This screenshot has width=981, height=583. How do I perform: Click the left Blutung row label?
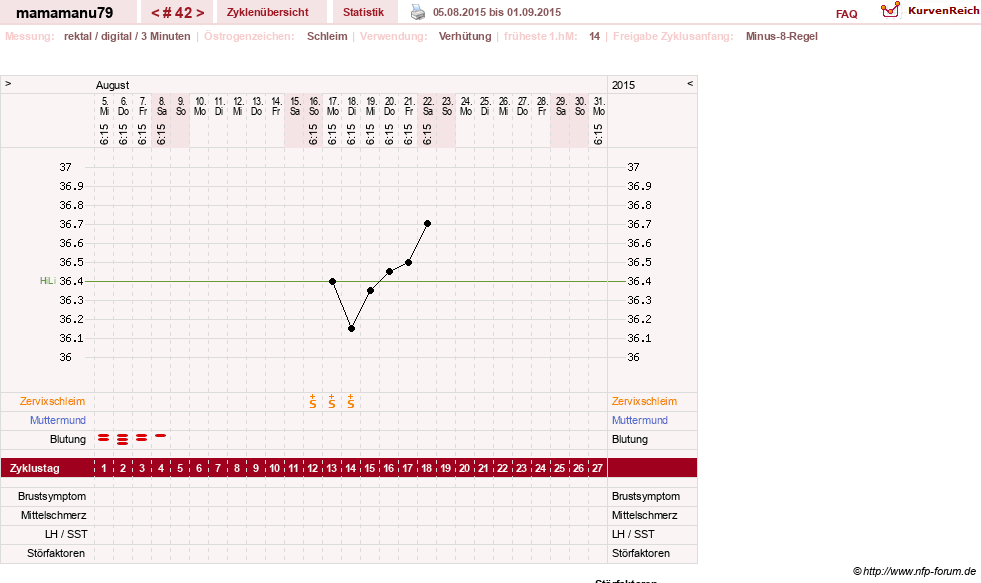point(68,439)
